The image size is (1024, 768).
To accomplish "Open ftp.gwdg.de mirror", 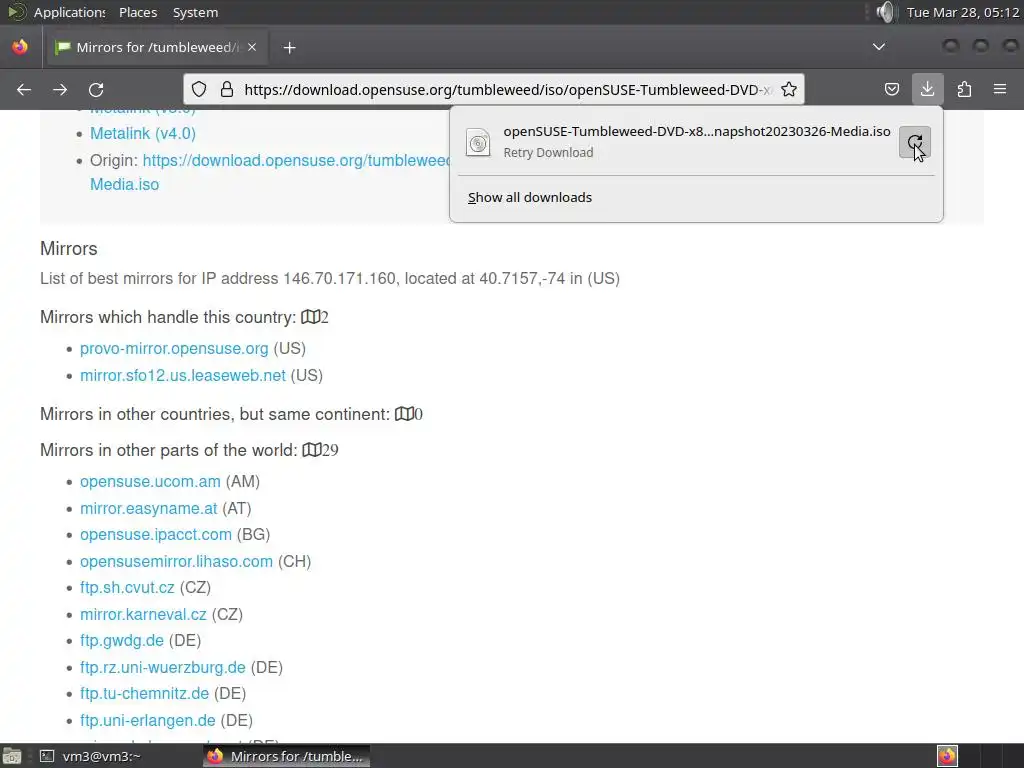I will pyautogui.click(x=122, y=641).
